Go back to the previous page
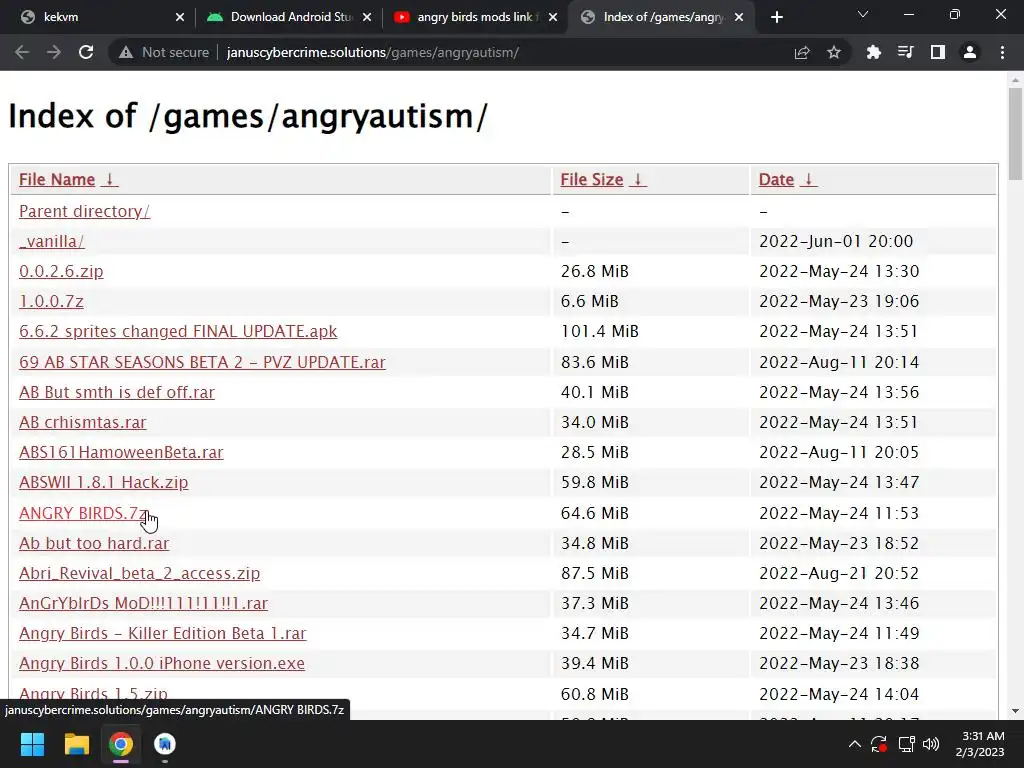 [x=22, y=52]
